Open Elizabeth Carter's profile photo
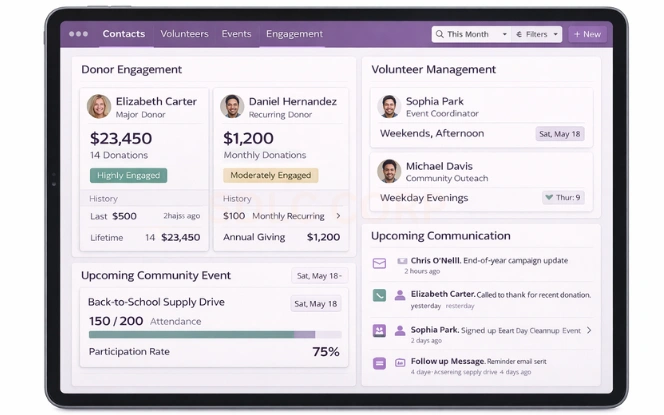The image size is (664, 415). (x=99, y=106)
